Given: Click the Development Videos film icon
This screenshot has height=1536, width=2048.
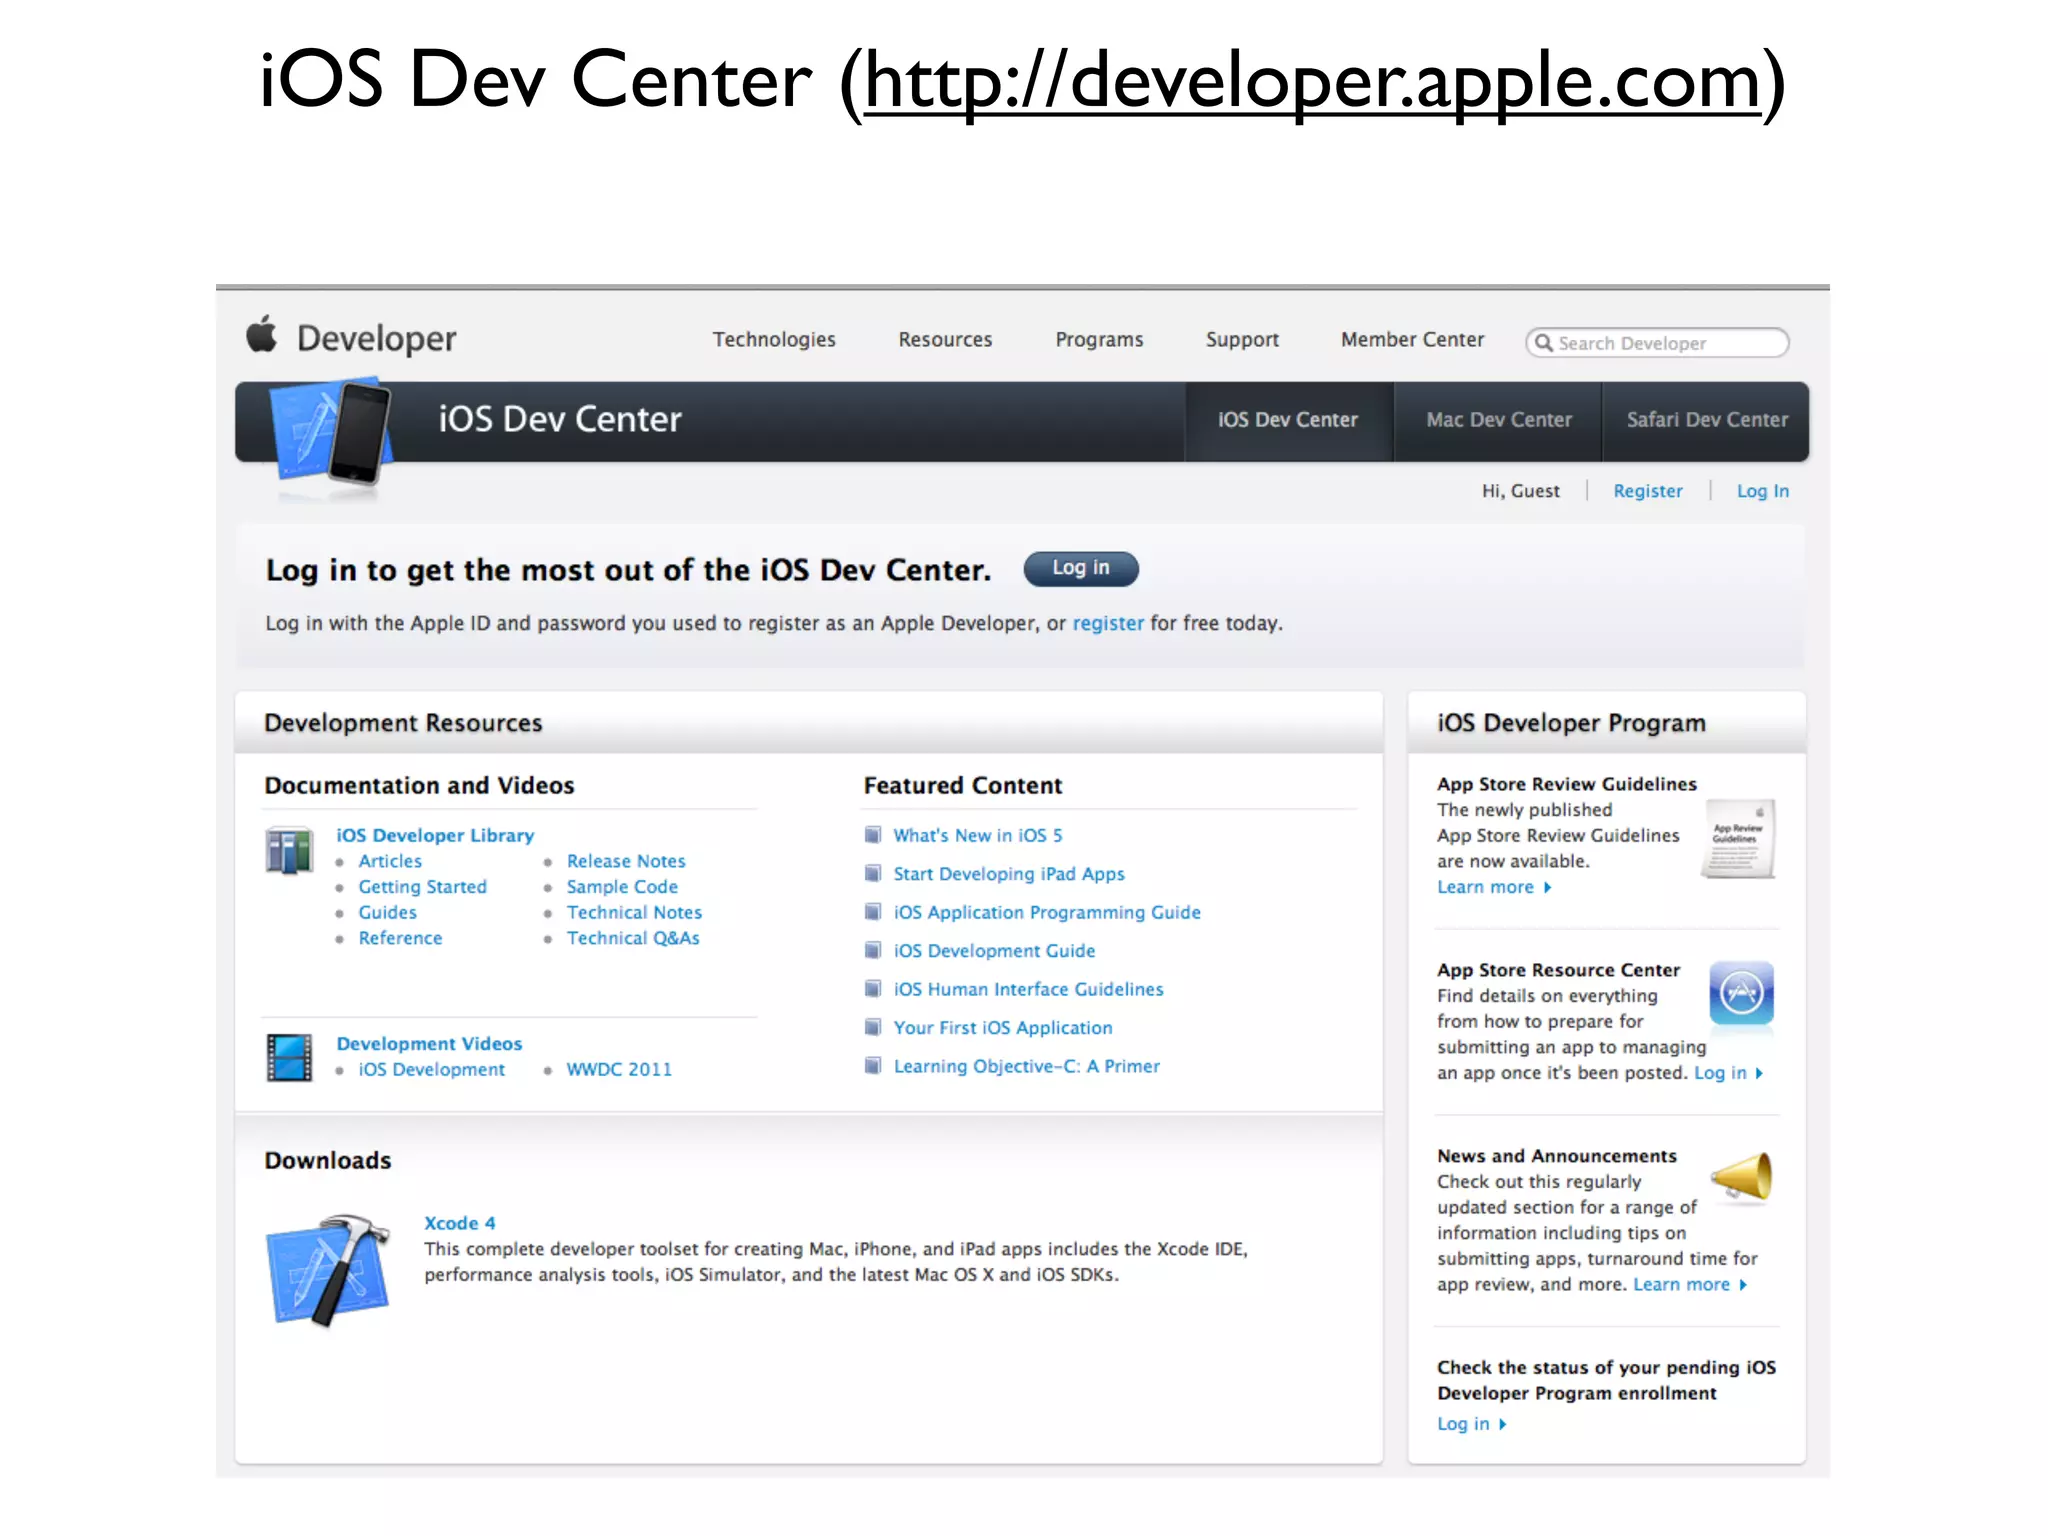Looking at the screenshot, I should click(290, 1057).
